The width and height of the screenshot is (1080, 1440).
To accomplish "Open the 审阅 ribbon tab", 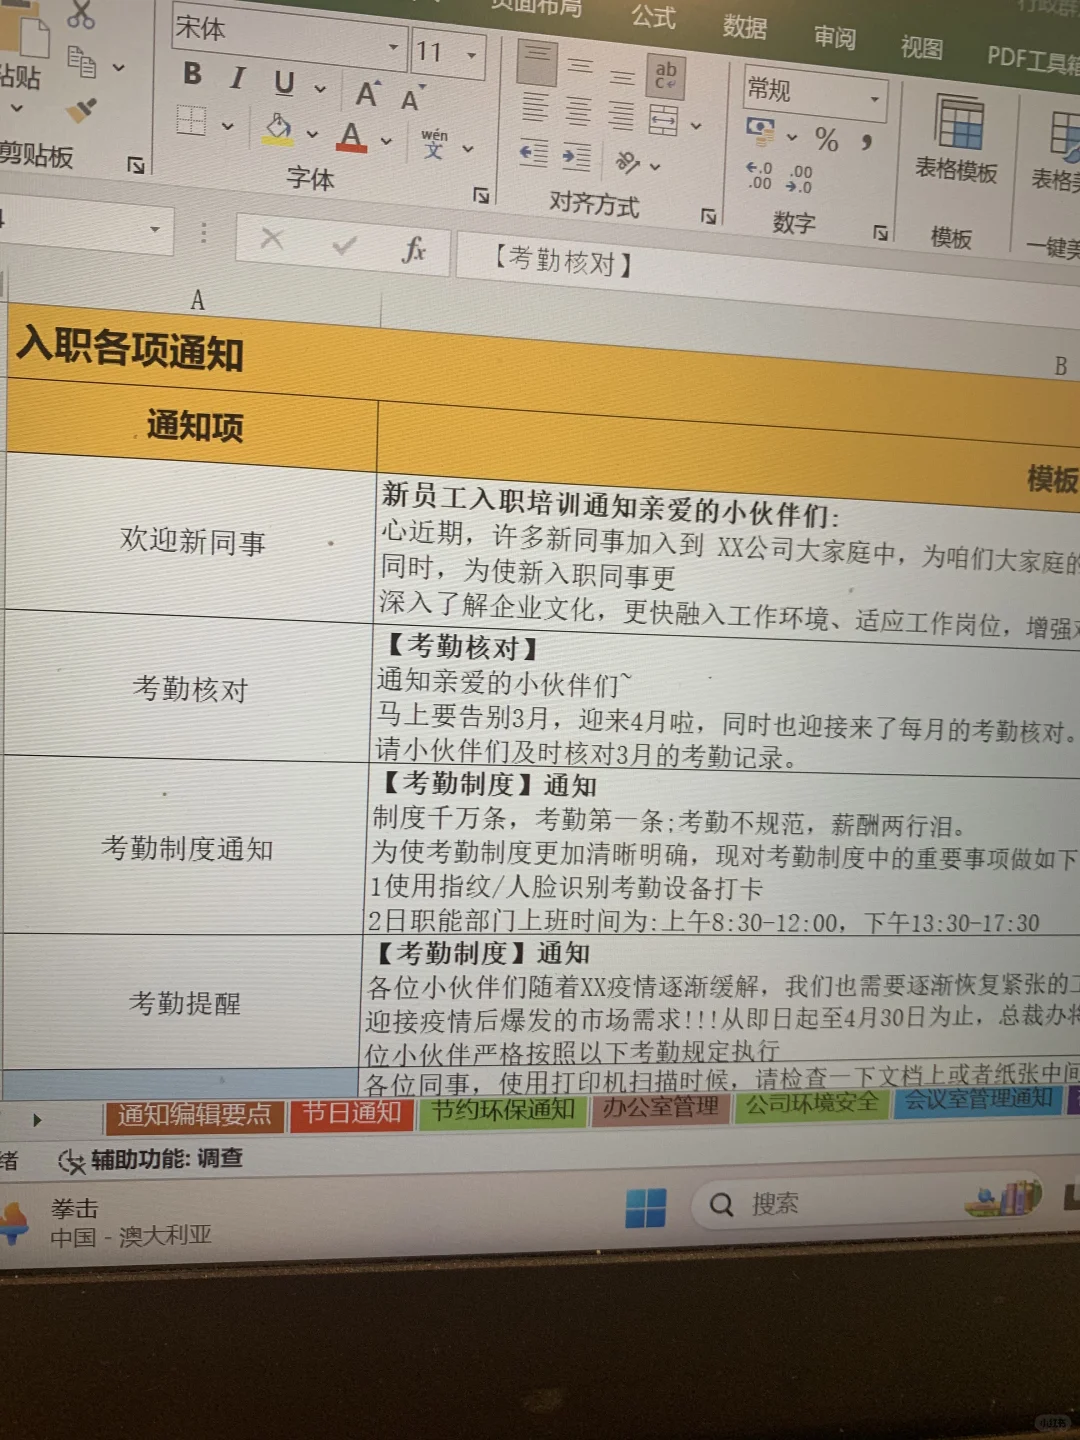I will pyautogui.click(x=834, y=38).
